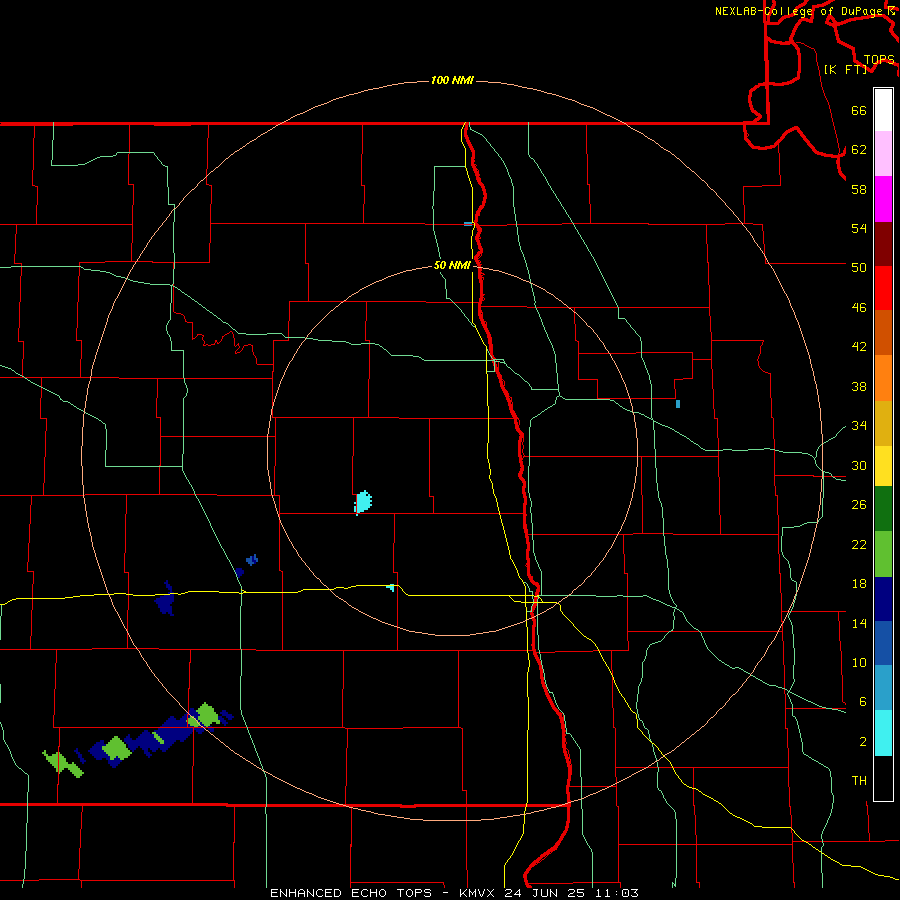Click the light pink legend swatch
Image resolution: width=900 pixels, height=900 pixels.
(883, 154)
